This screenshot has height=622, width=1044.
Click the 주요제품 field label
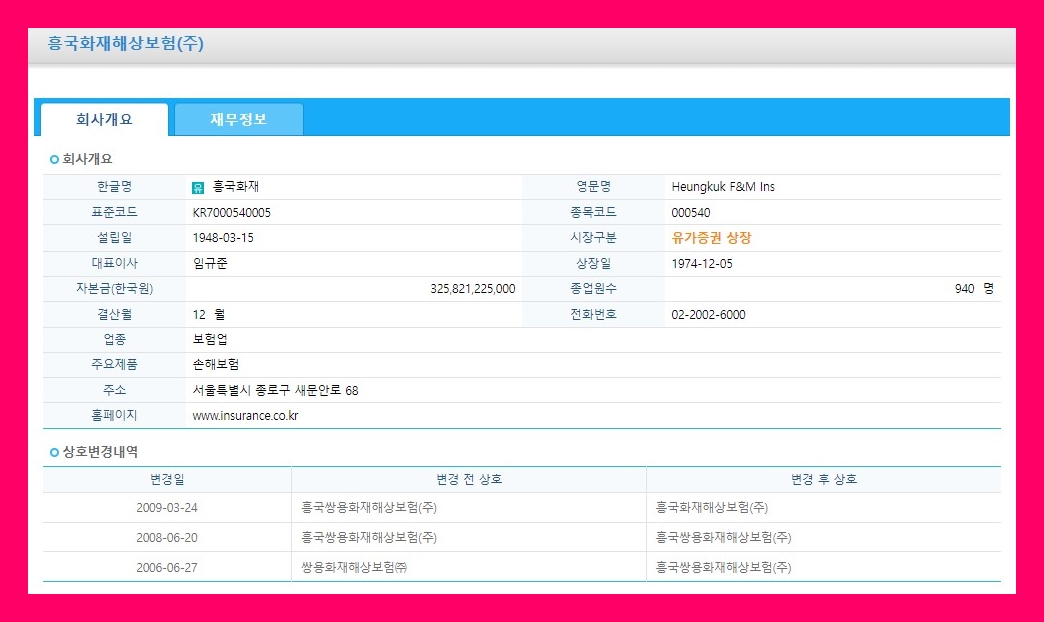point(115,365)
